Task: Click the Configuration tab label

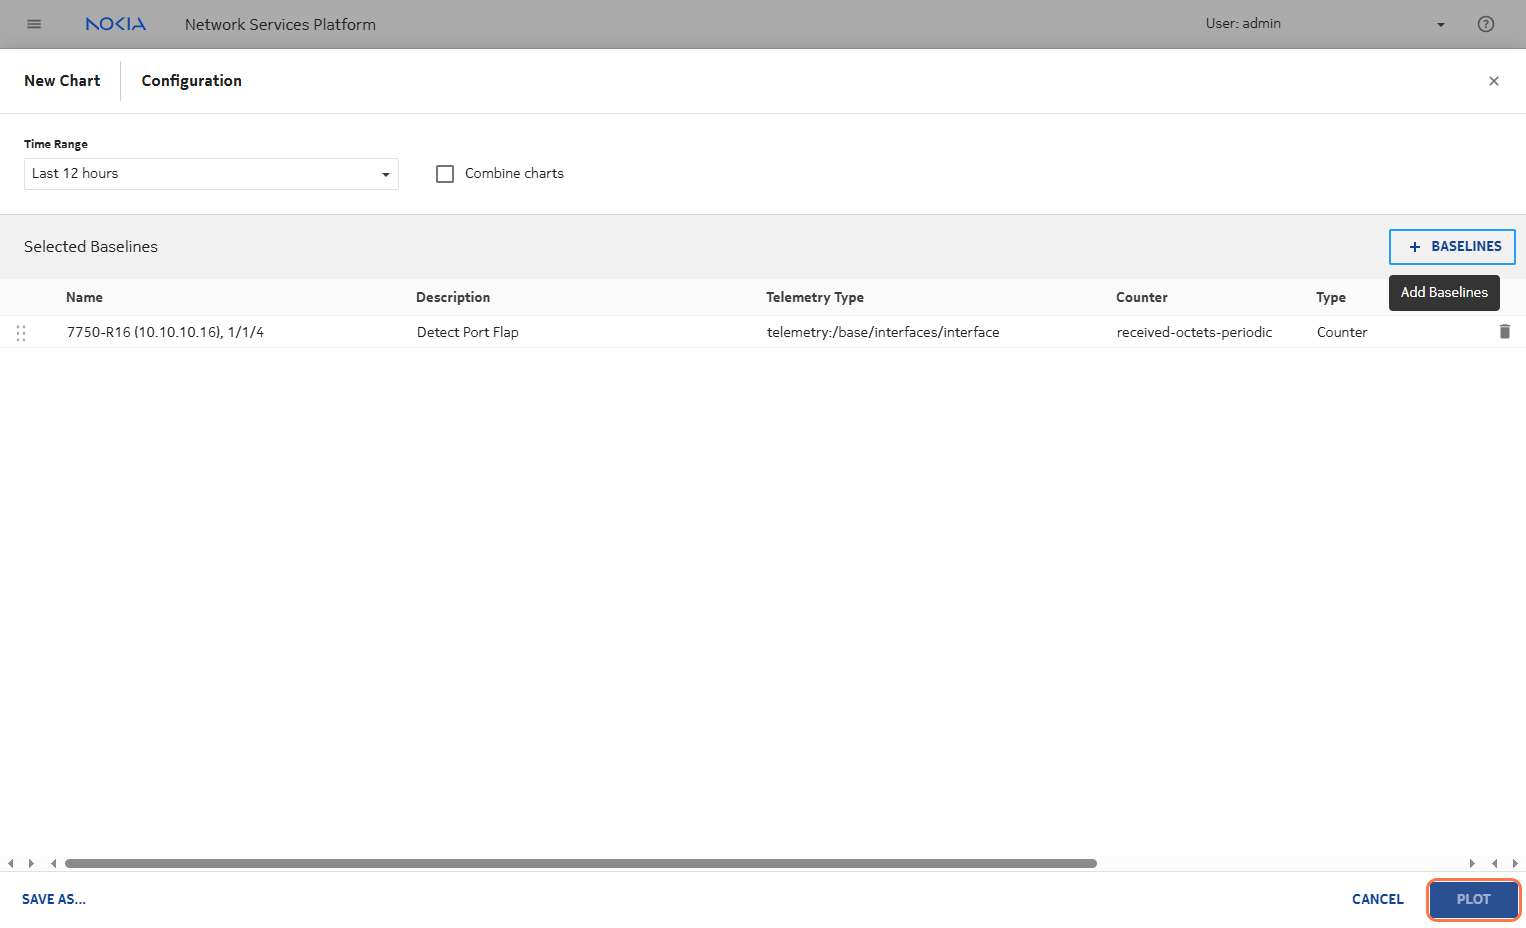Action: 191,81
